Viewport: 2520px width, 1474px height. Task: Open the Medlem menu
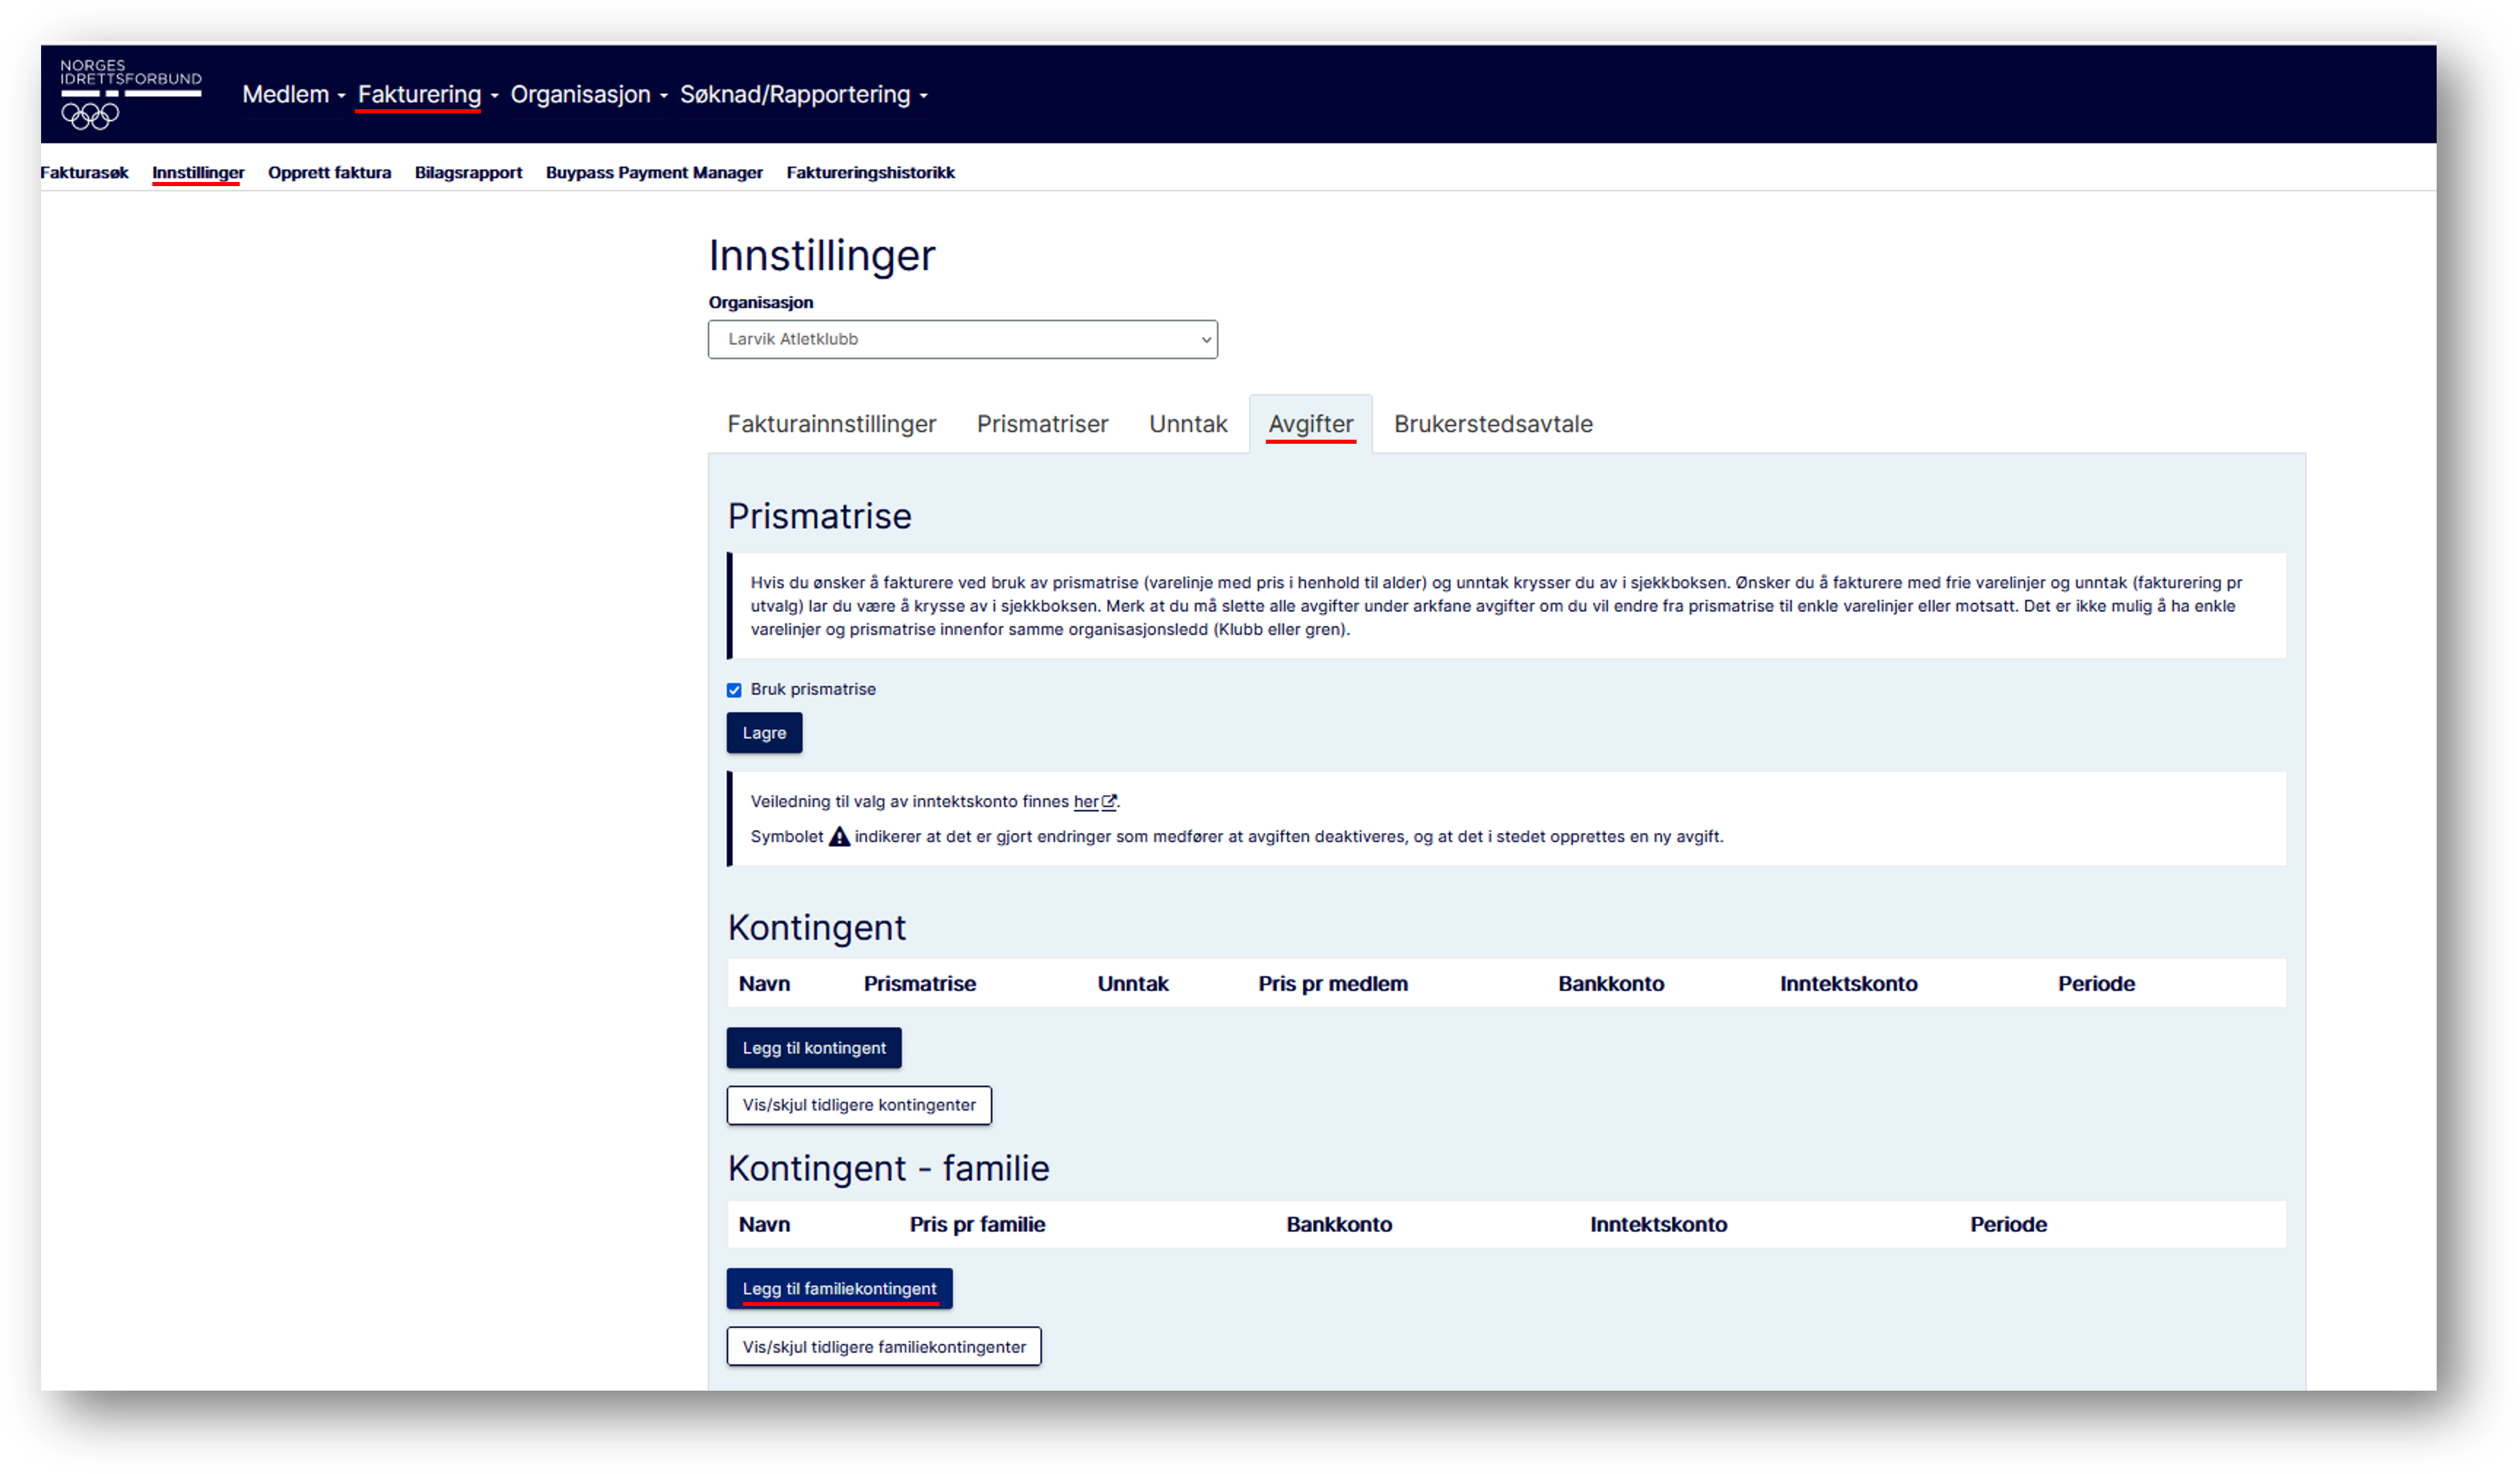tap(293, 94)
